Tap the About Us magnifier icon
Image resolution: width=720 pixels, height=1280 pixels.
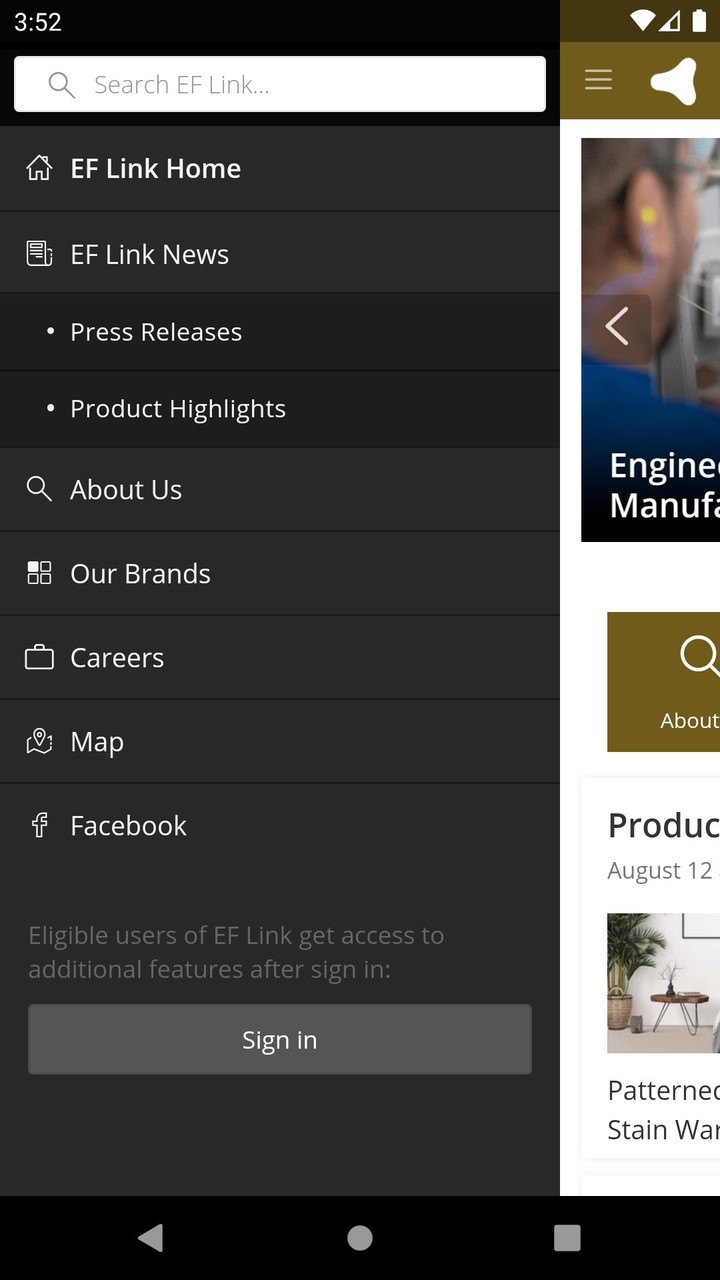click(39, 489)
